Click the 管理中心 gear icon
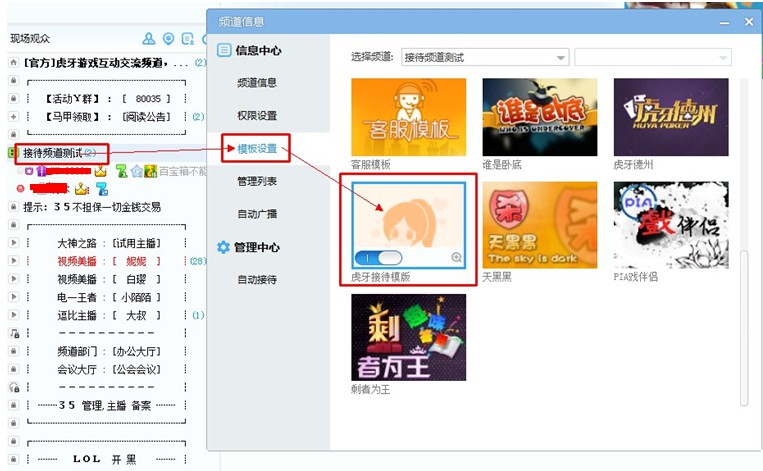This screenshot has height=471, width=763. 224,247
